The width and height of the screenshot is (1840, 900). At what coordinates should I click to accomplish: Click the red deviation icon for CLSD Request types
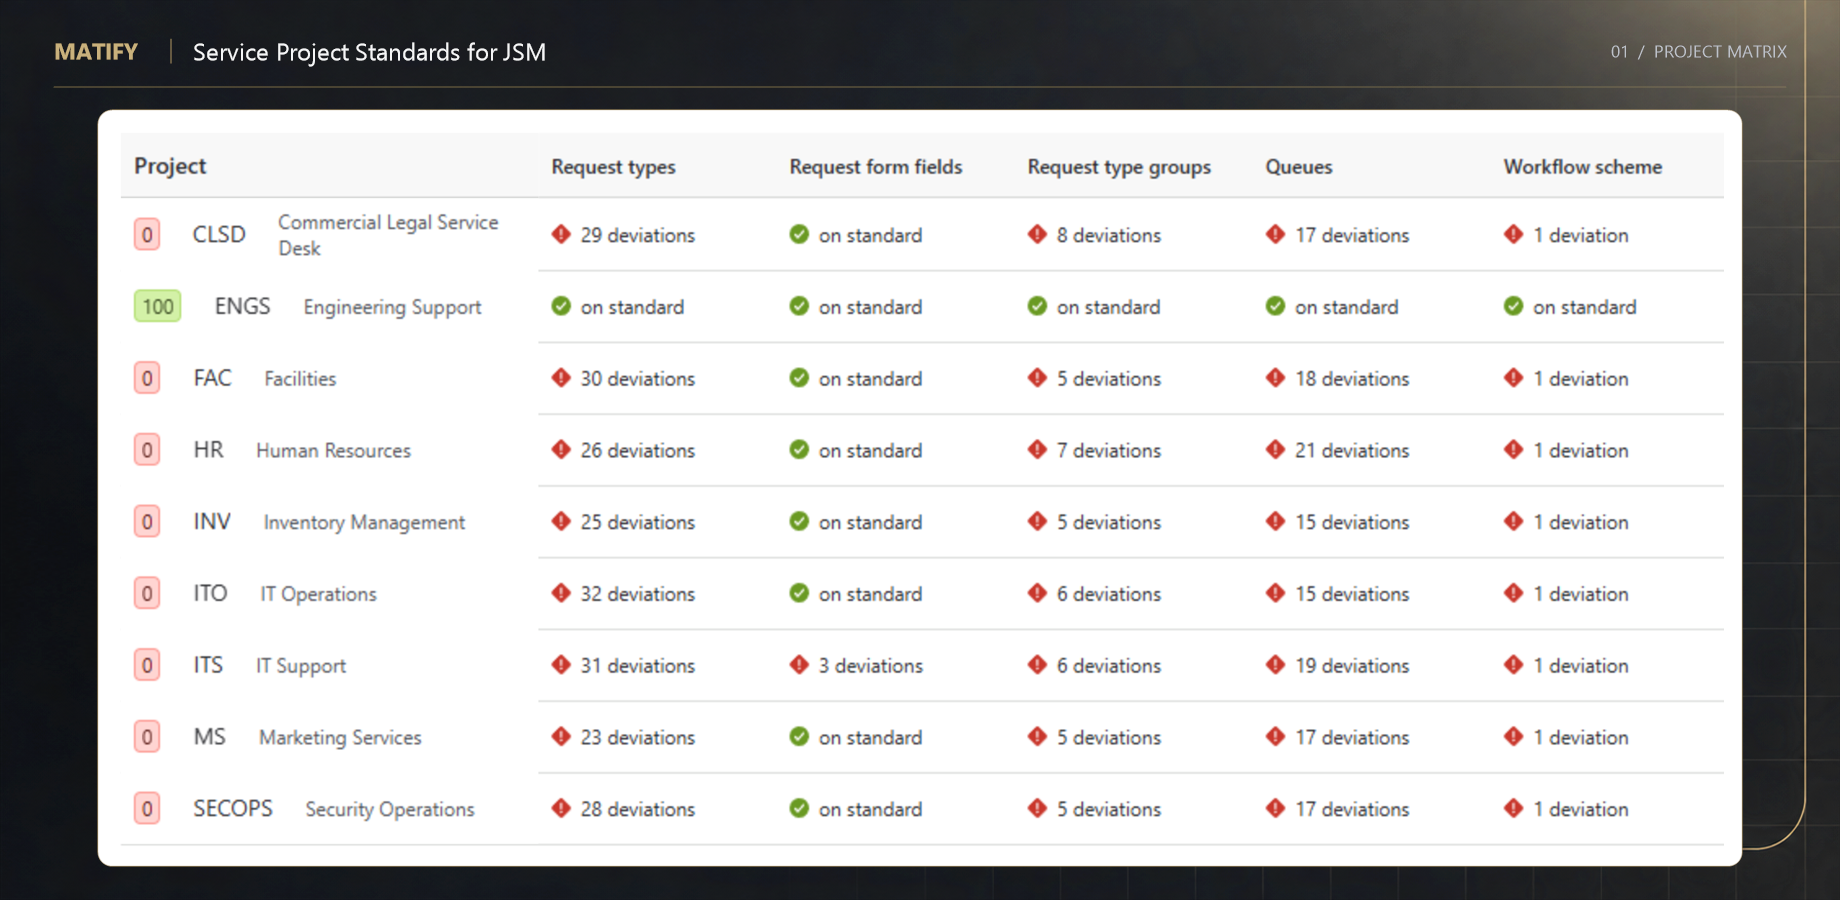coord(561,234)
